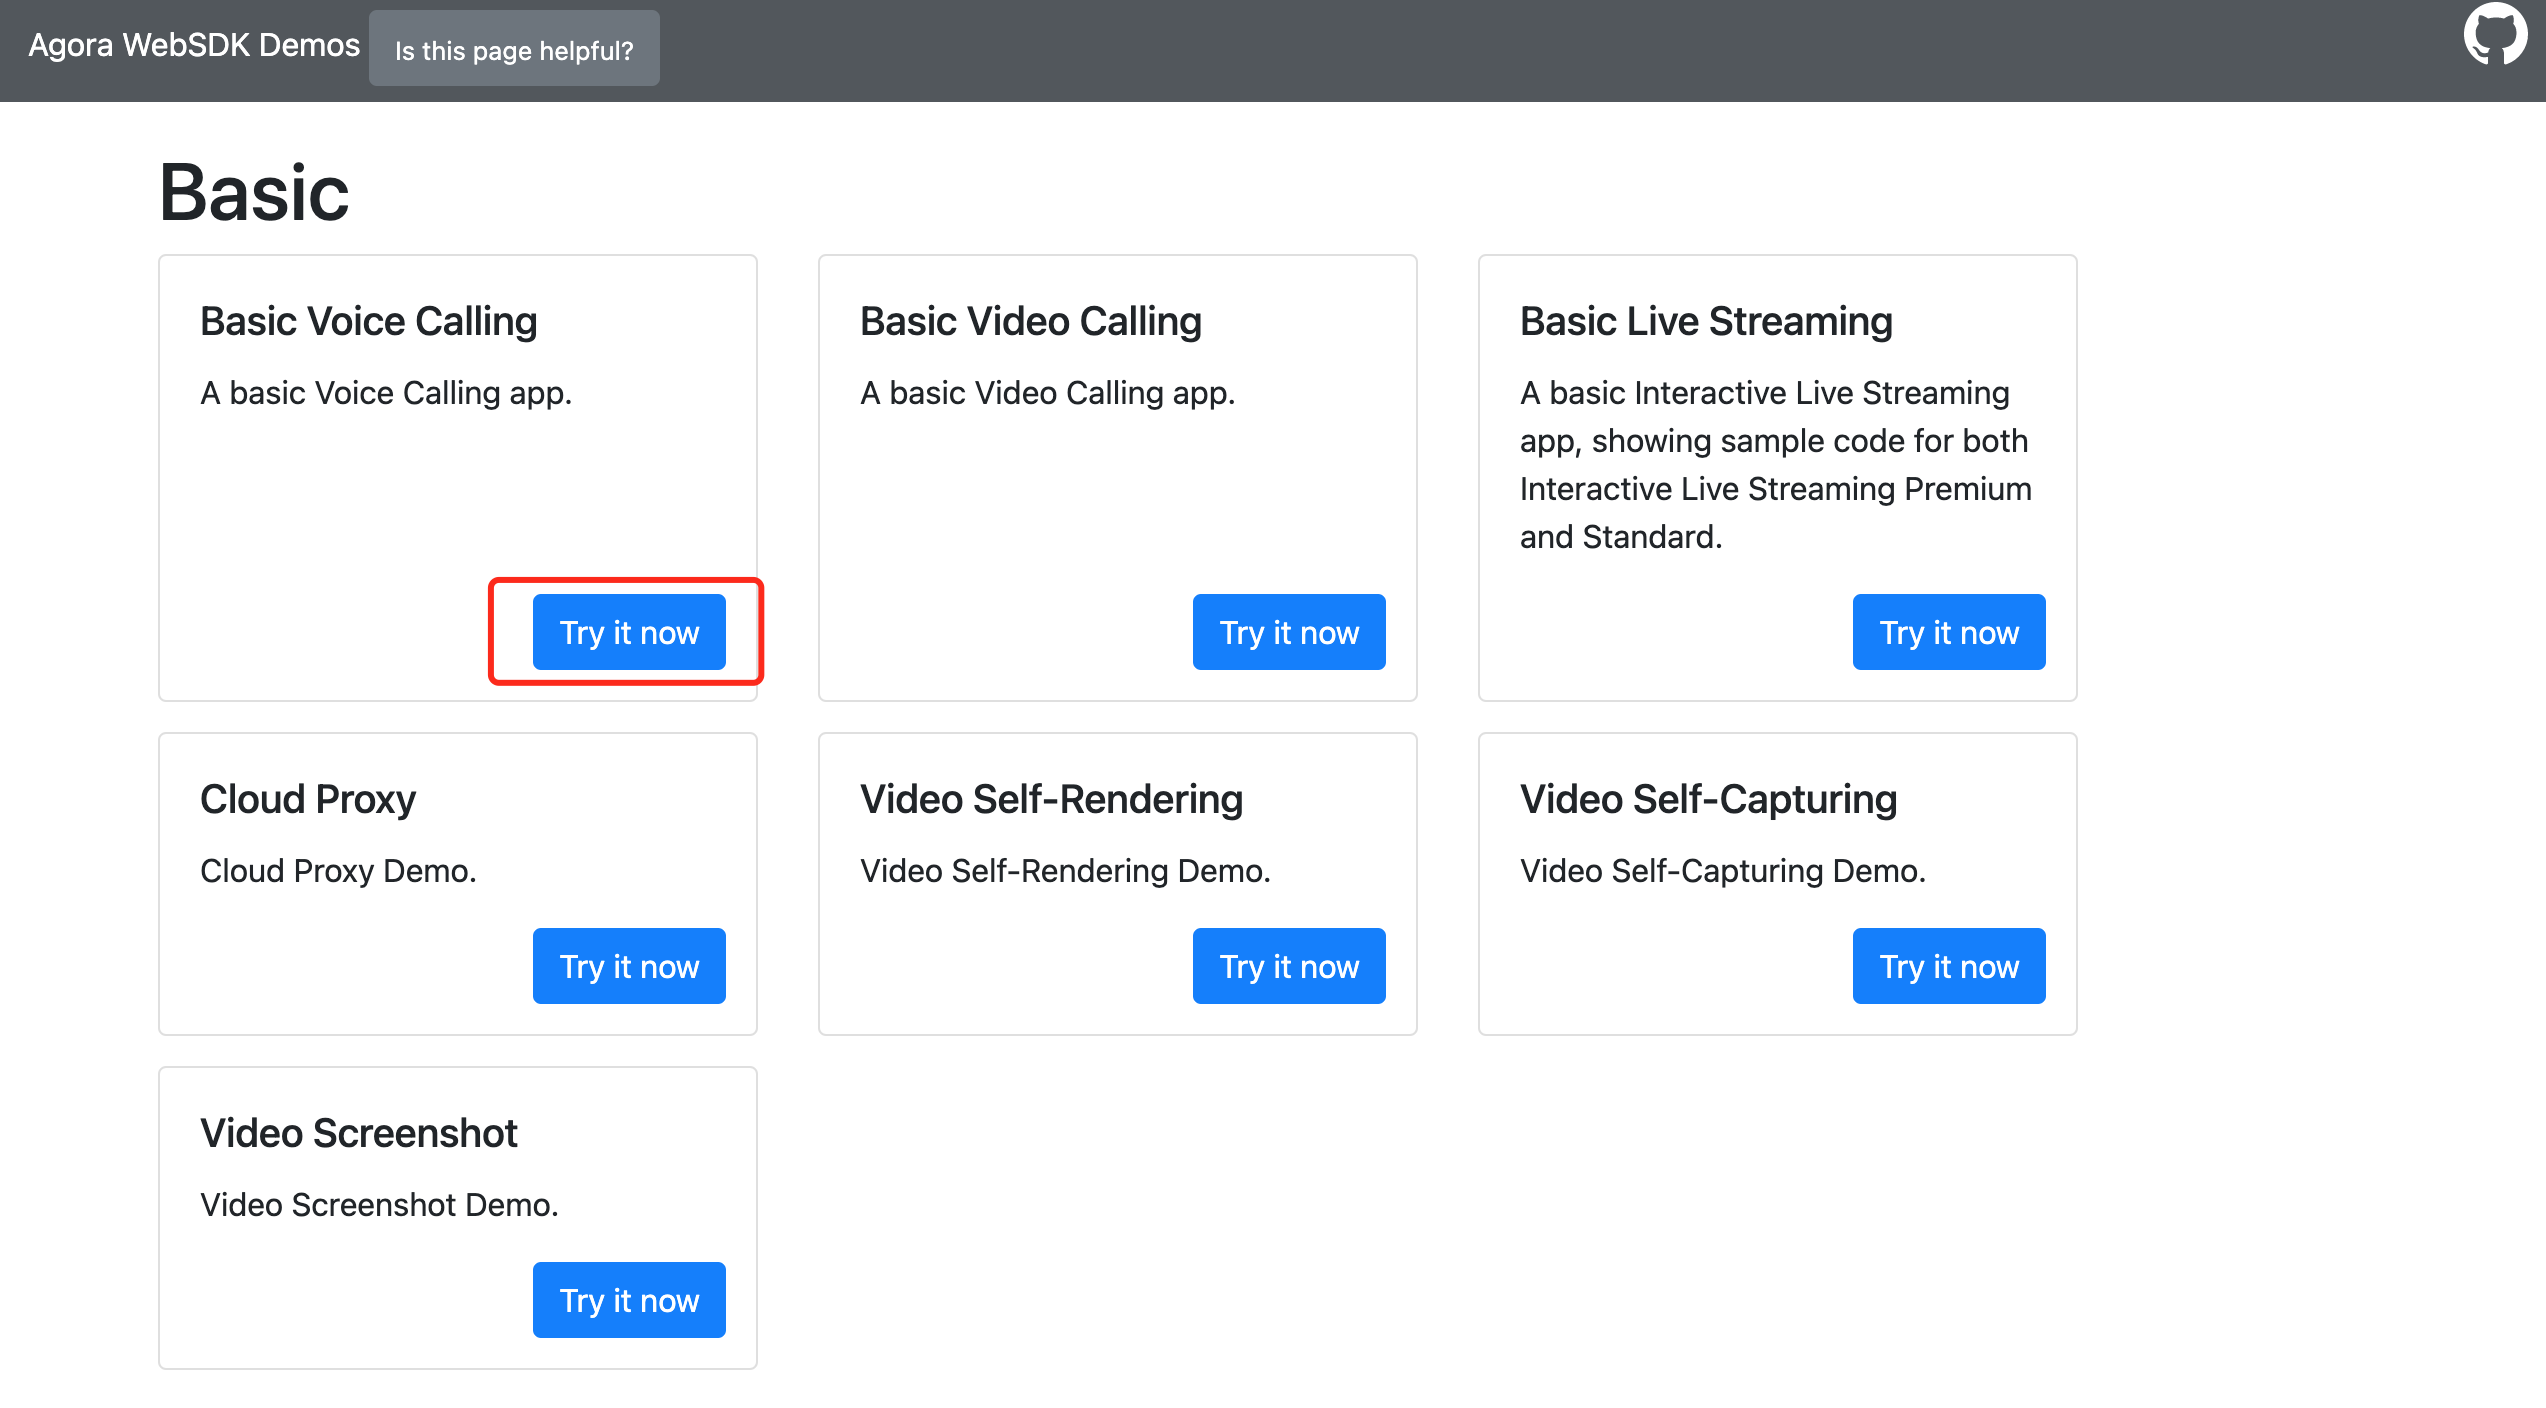This screenshot has width=2546, height=1408.
Task: Try the Basic Voice Calling demo
Action: (x=629, y=632)
